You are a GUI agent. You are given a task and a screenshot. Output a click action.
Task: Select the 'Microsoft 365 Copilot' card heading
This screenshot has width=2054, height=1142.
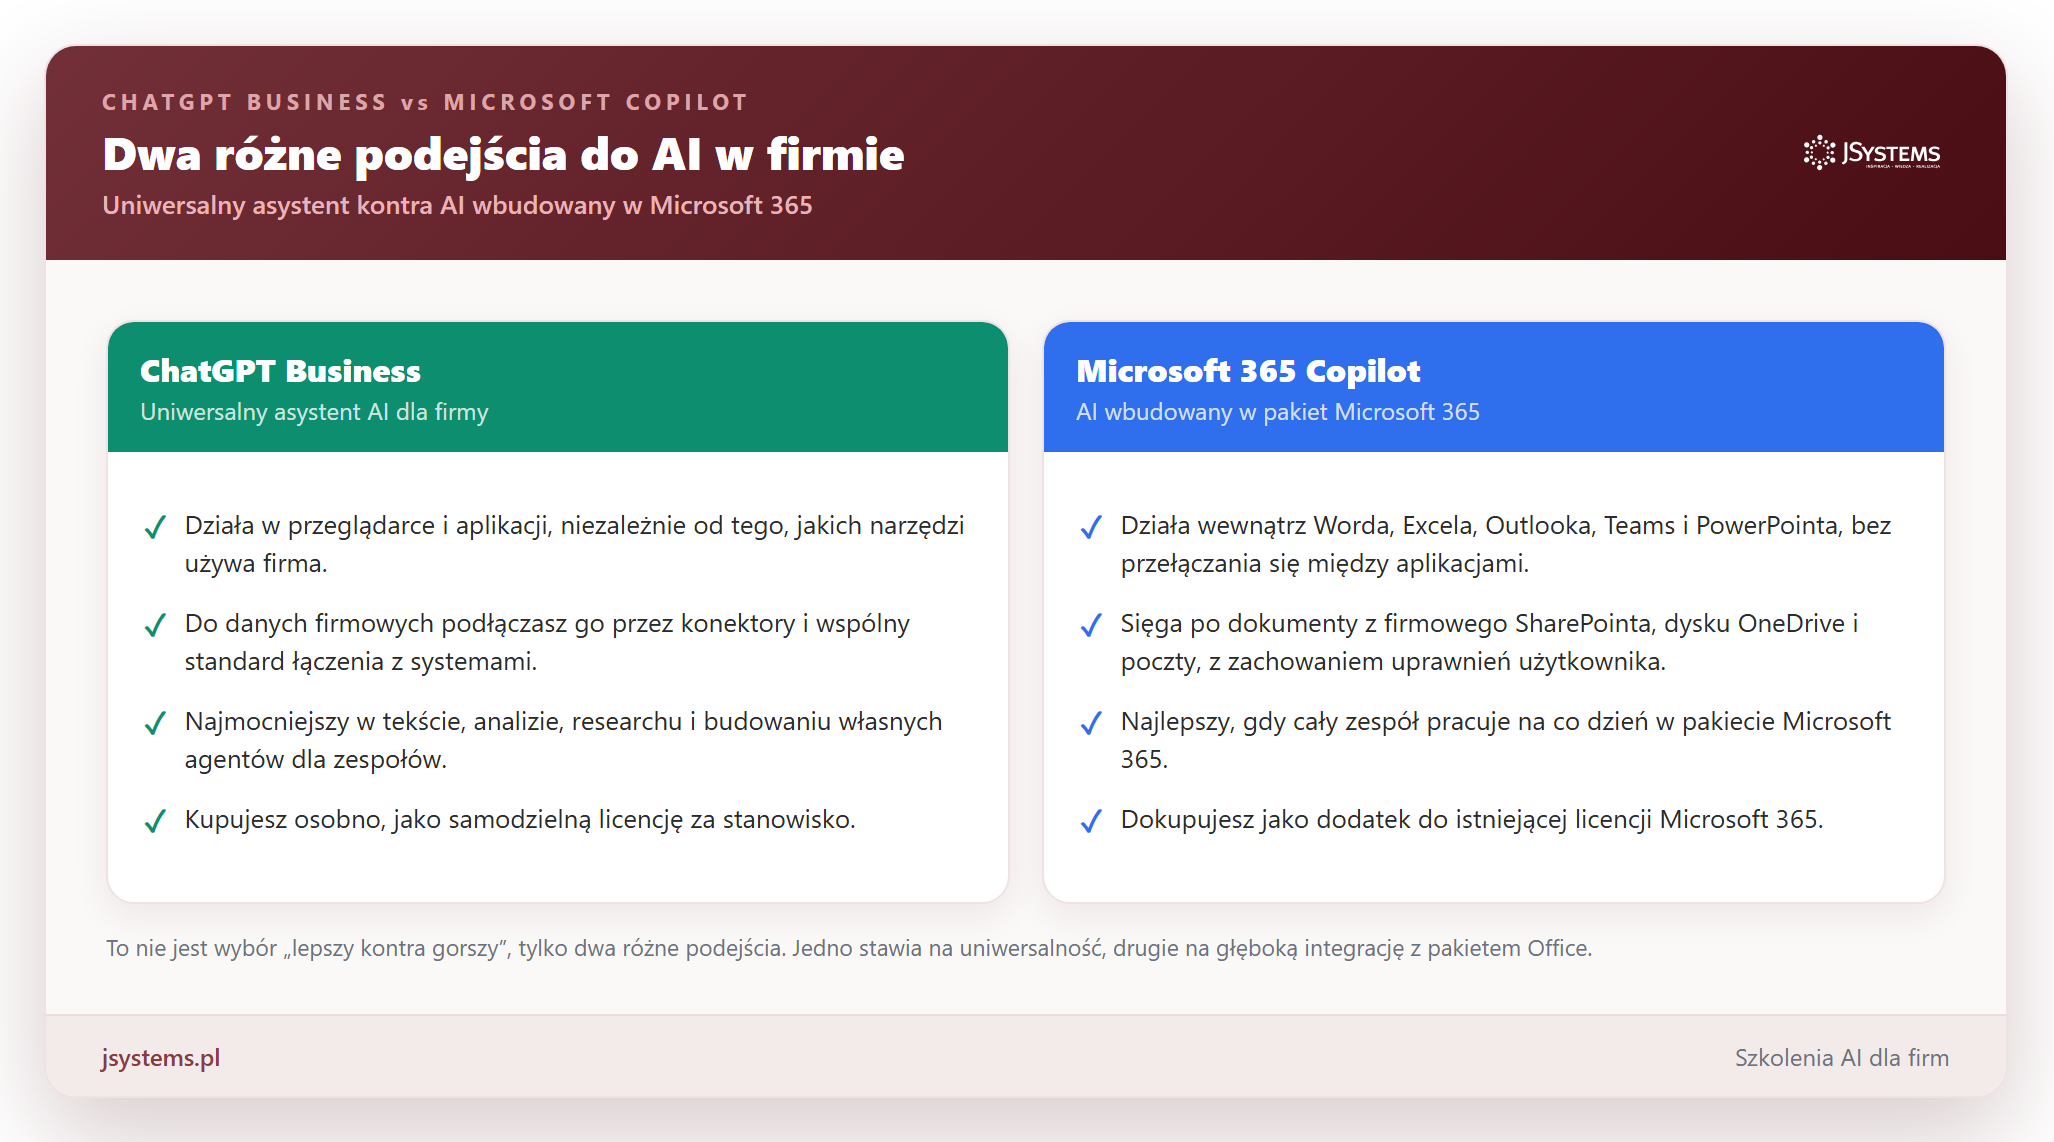(1248, 371)
